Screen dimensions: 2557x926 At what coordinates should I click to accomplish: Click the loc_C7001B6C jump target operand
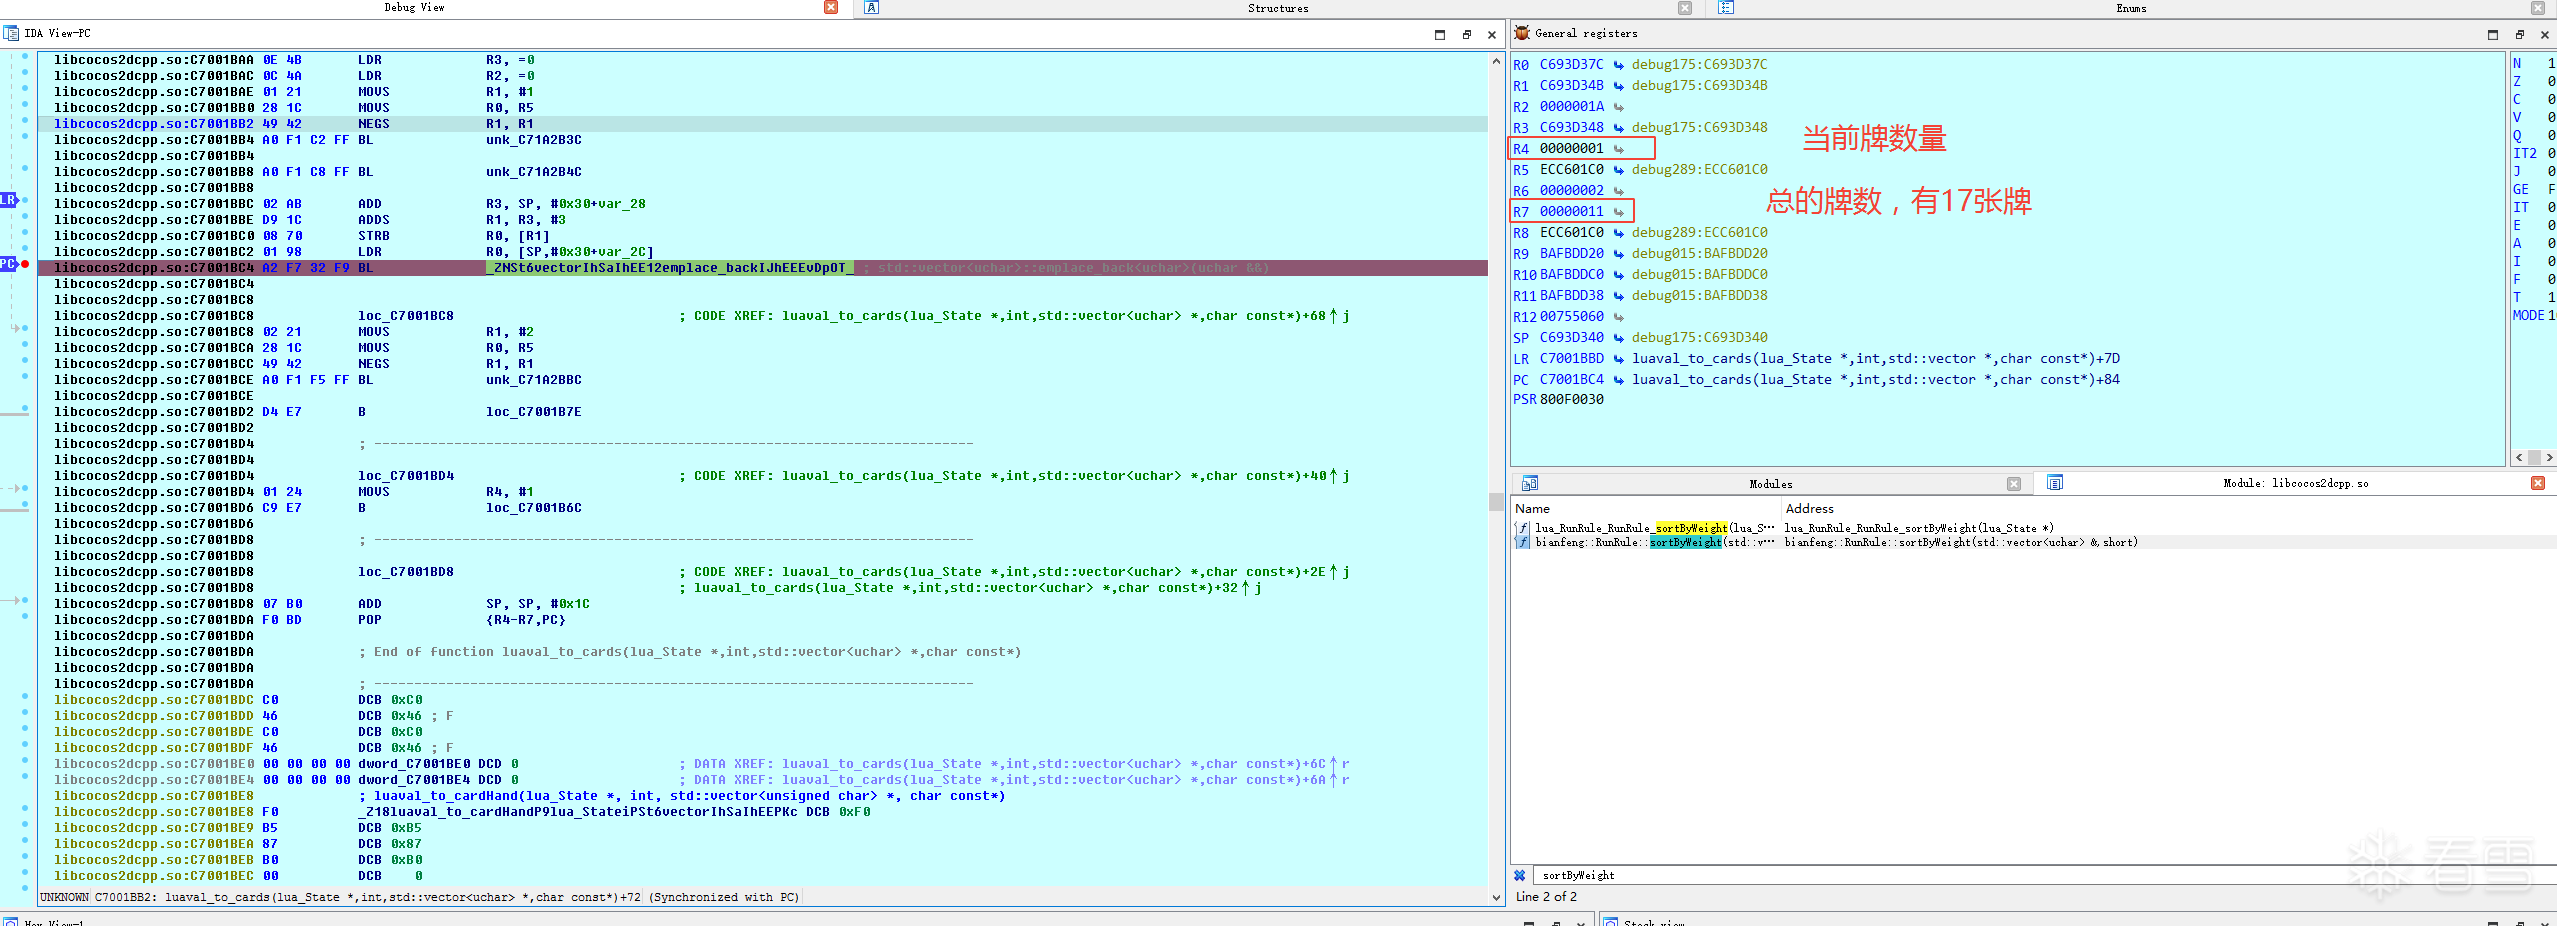(x=533, y=508)
